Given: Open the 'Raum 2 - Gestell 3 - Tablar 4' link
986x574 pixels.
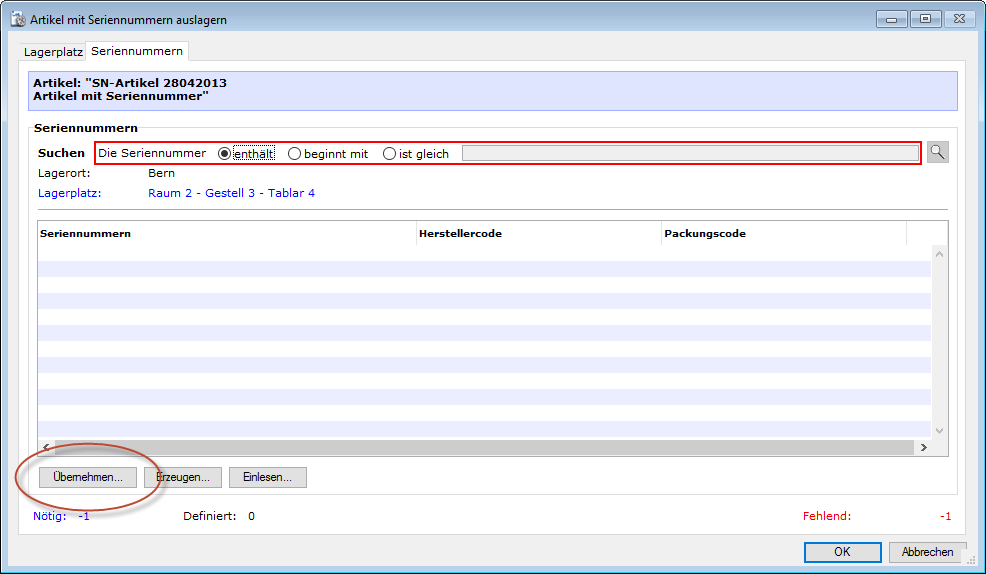Looking at the screenshot, I should 231,193.
